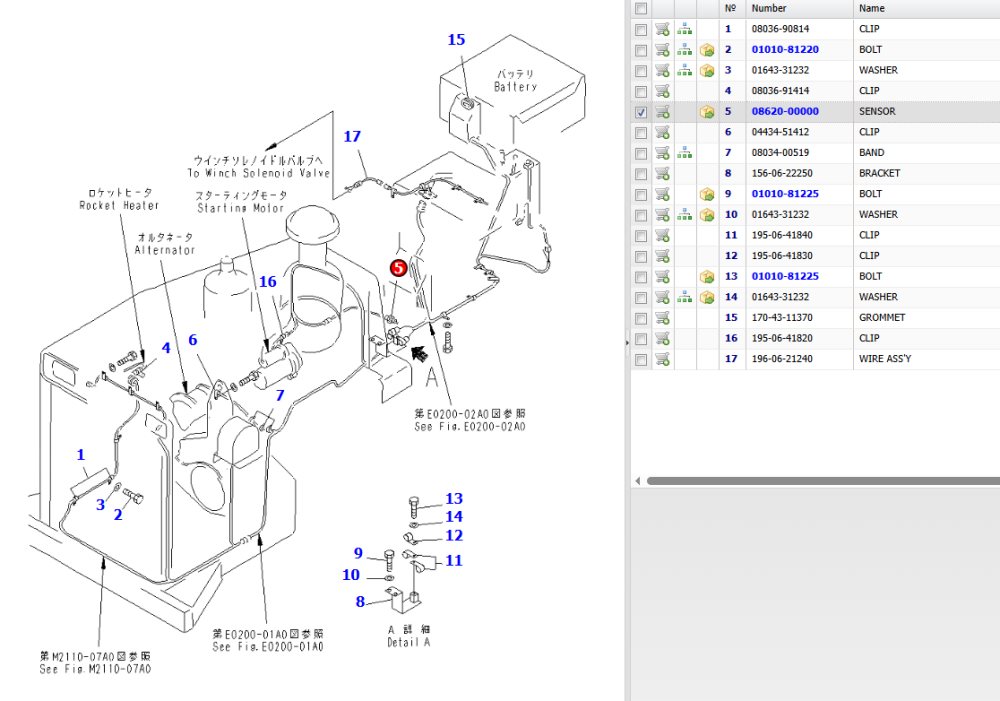This screenshot has height=701, width=1000.
Task: Sort by the Number column header
Action: pos(768,8)
